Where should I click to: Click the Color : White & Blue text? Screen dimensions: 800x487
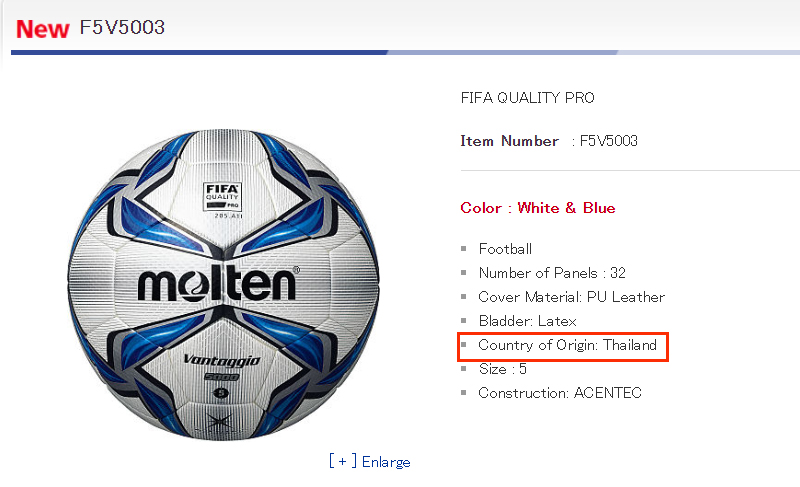click(x=538, y=208)
